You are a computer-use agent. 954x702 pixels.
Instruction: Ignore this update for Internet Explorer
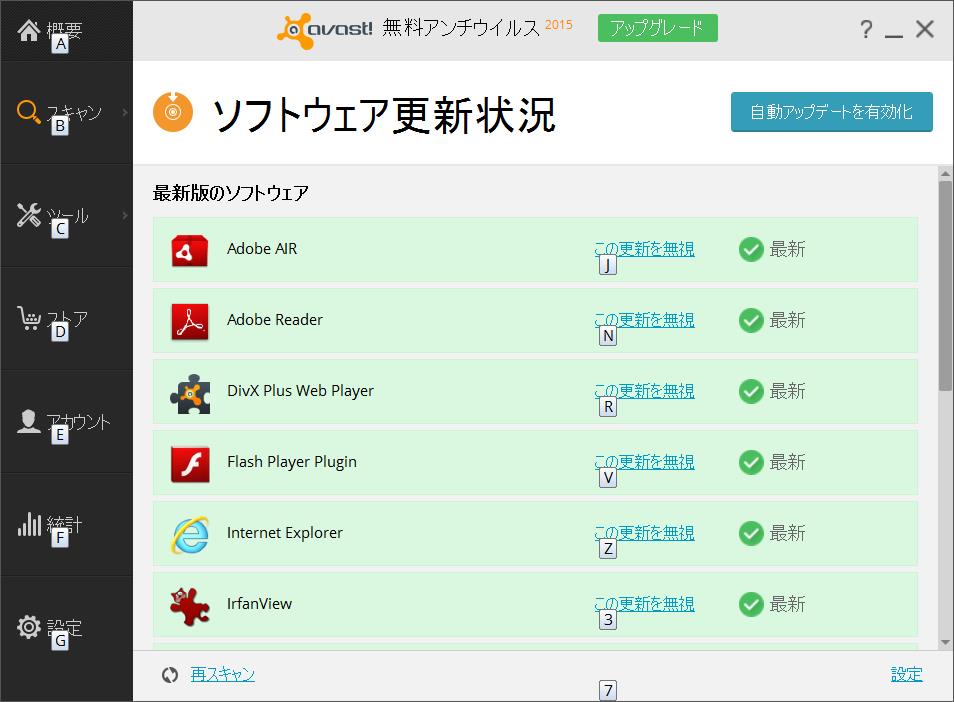(x=644, y=533)
